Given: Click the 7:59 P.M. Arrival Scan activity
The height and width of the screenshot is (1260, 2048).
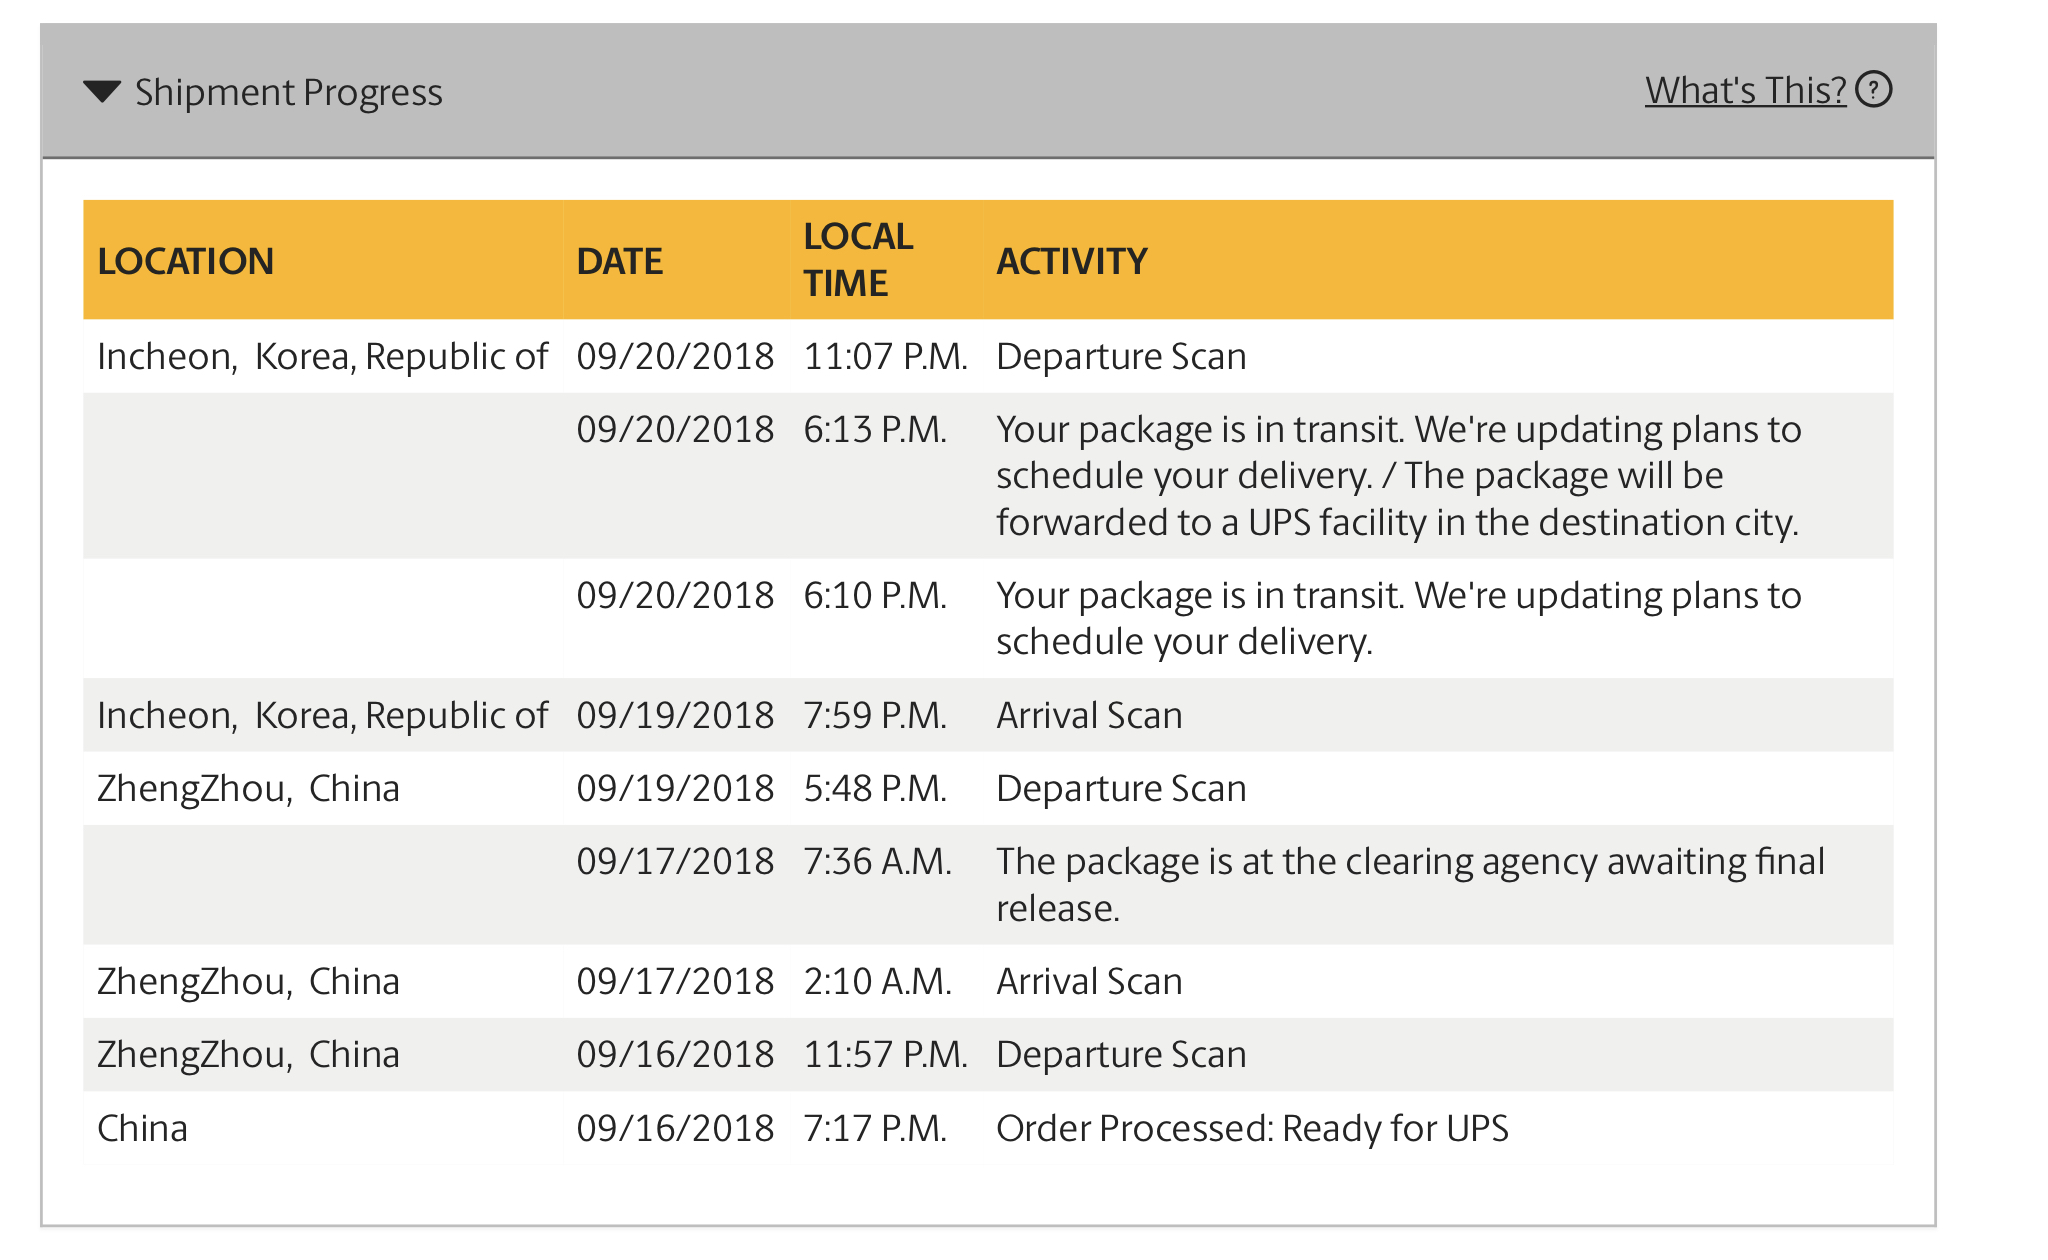Looking at the screenshot, I should point(1089,715).
